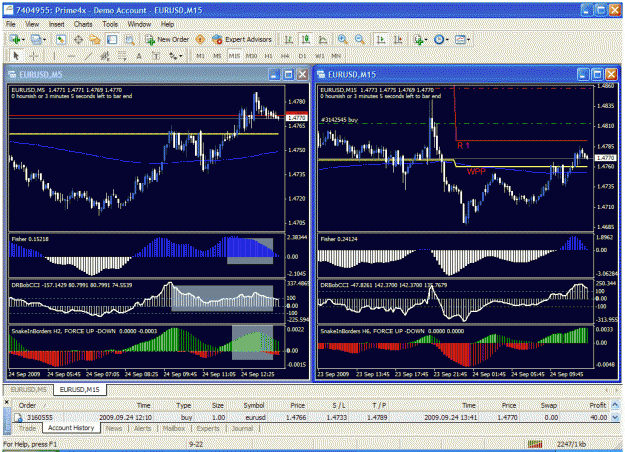Switch timeframe to D1
This screenshot has width=625, height=452.
click(x=302, y=56)
